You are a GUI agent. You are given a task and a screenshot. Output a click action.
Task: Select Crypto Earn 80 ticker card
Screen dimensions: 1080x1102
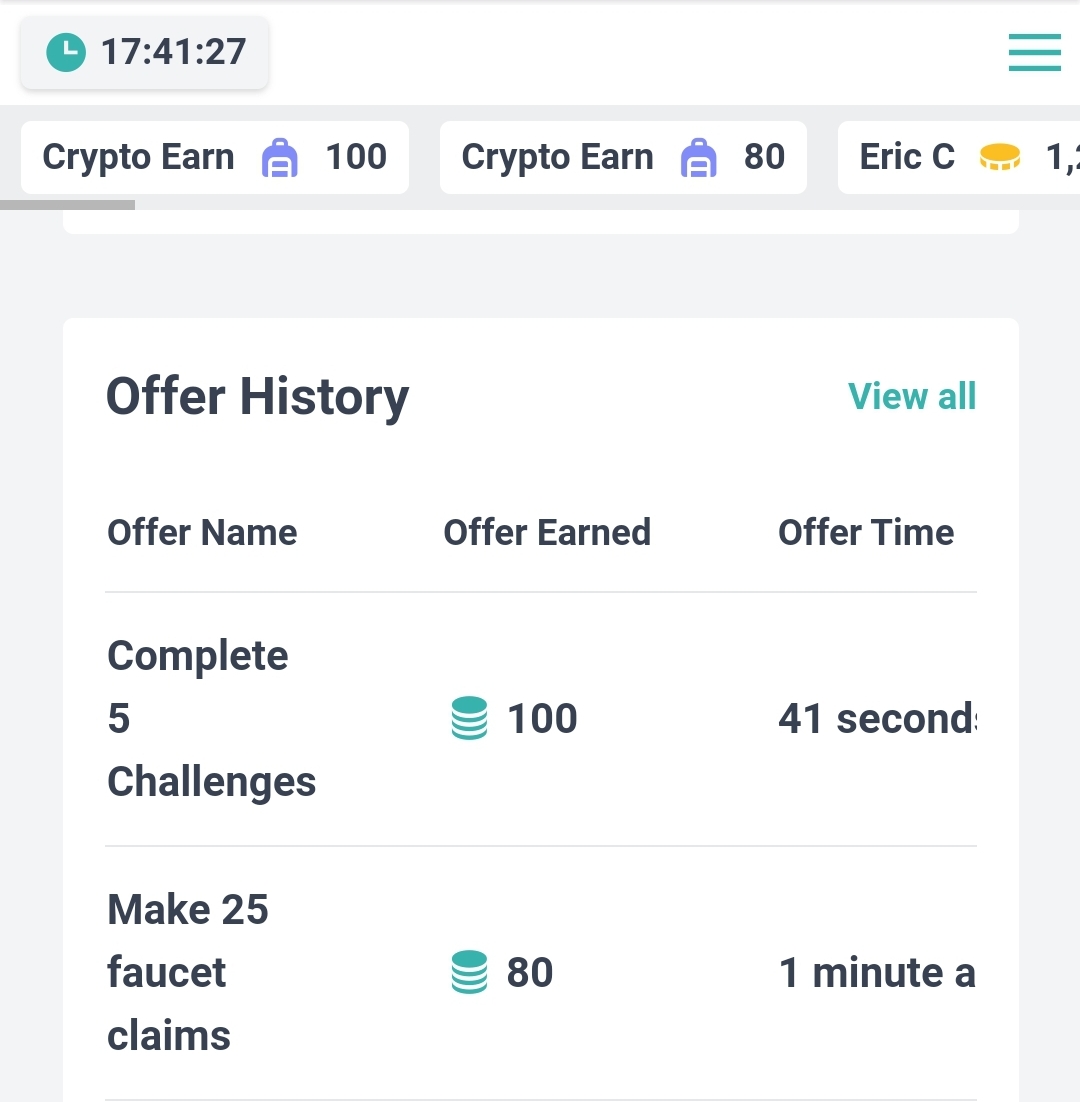point(623,157)
